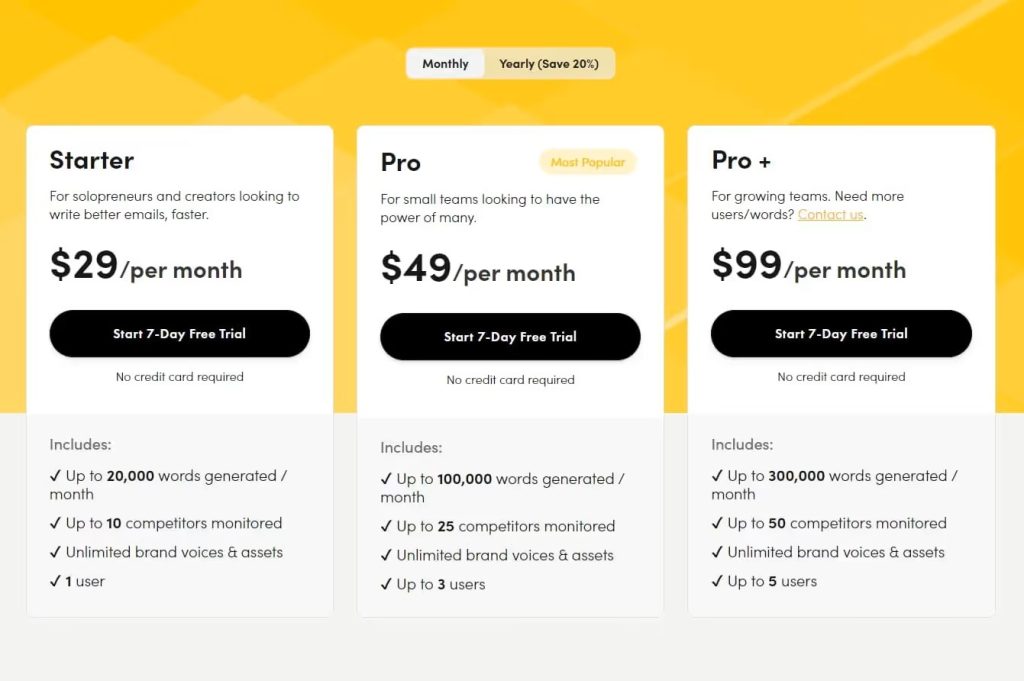The height and width of the screenshot is (681, 1024).
Task: Switch to Monthly billing
Action: (445, 64)
